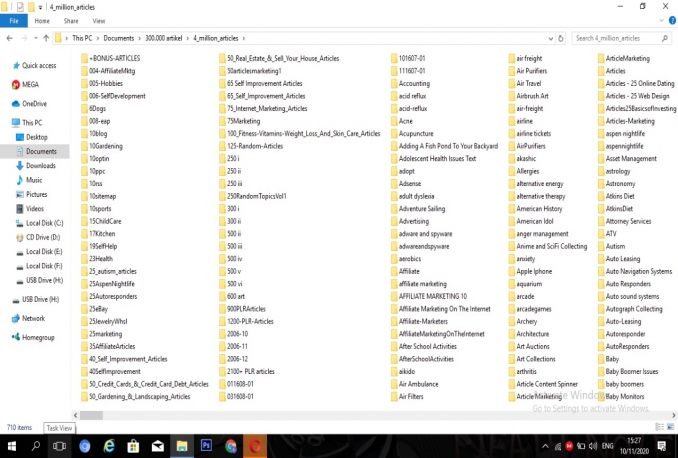Select Network in the navigation pane
The image size is (678, 458).
click(33, 318)
